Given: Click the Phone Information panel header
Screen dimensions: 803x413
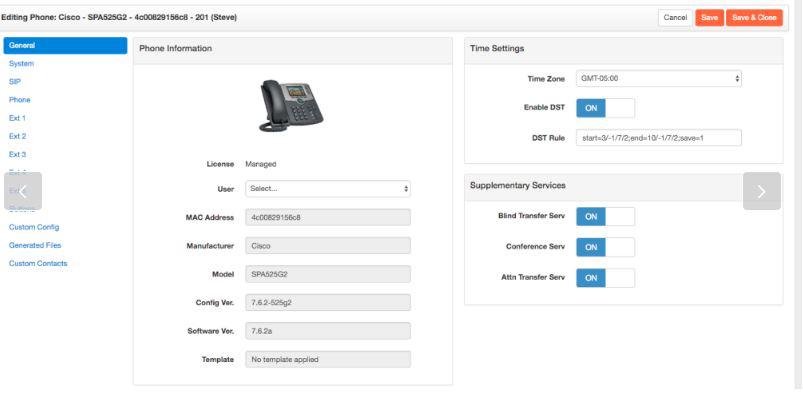Looking at the screenshot, I should pyautogui.click(x=292, y=50).
